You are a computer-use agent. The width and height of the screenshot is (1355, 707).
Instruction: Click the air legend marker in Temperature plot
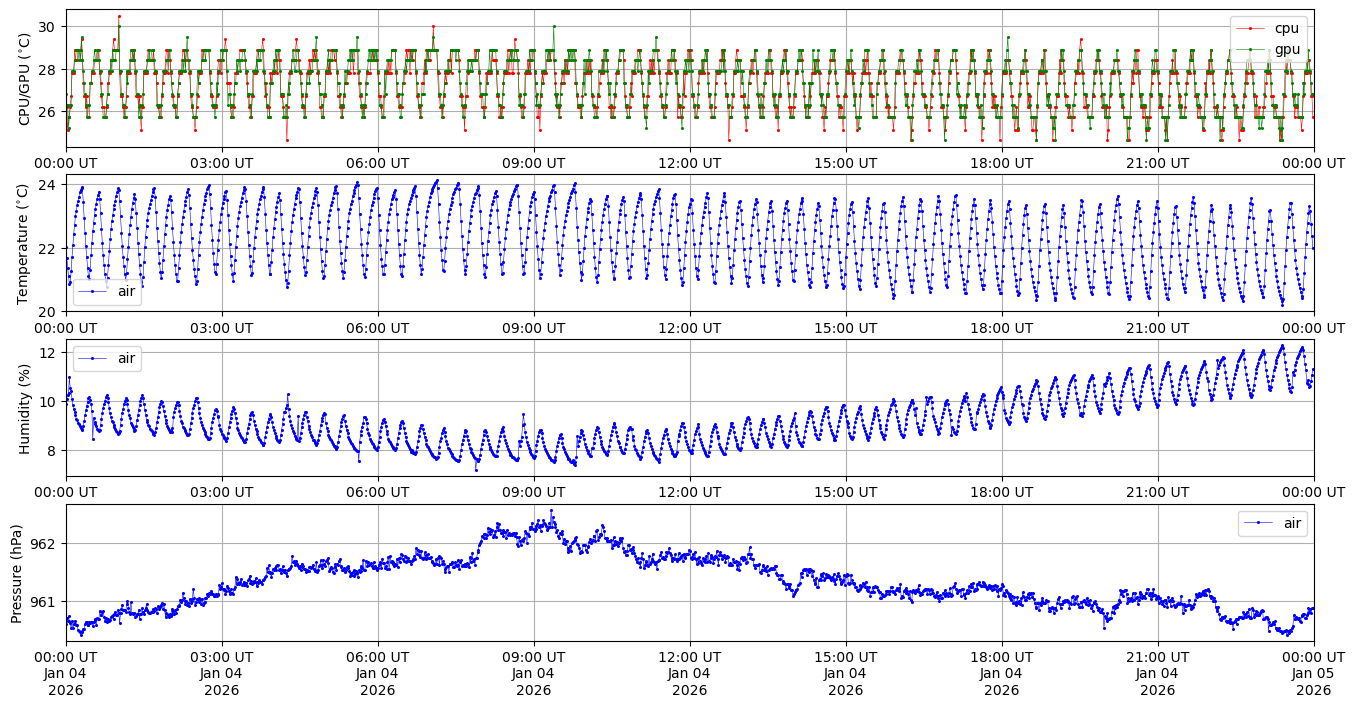click(93, 292)
